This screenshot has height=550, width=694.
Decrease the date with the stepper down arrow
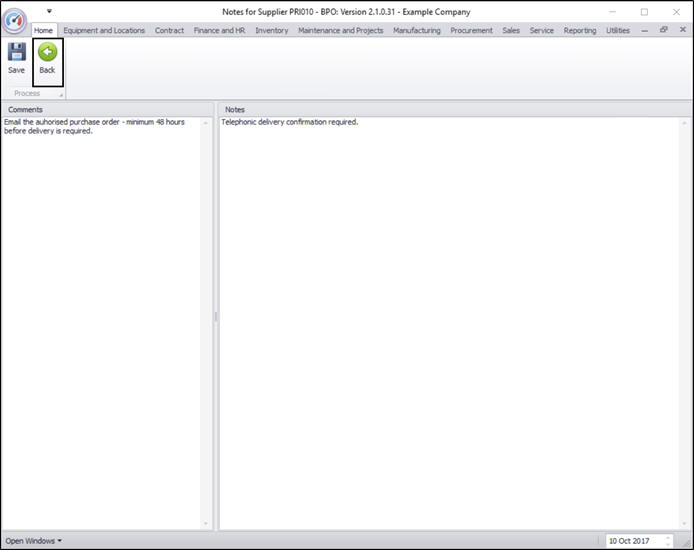tap(668, 544)
